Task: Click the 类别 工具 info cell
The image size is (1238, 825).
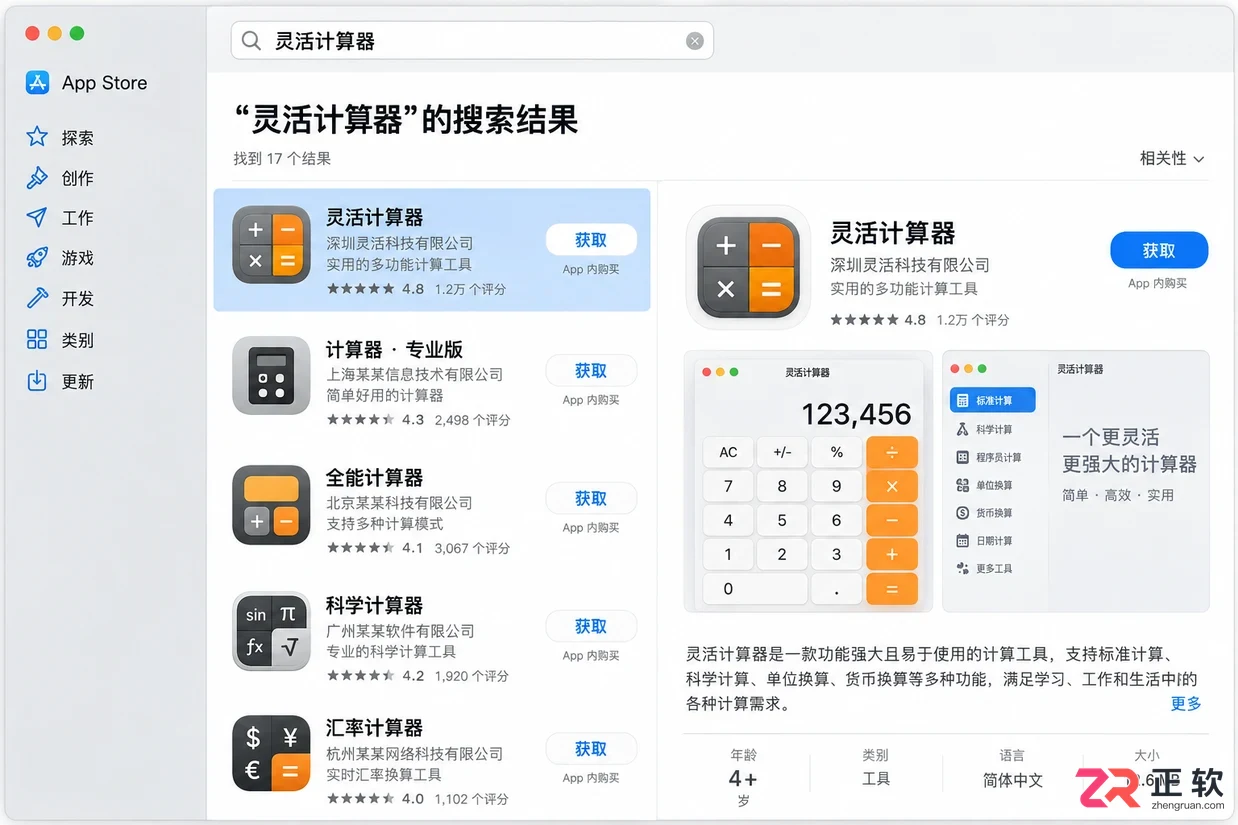Action: point(876,768)
